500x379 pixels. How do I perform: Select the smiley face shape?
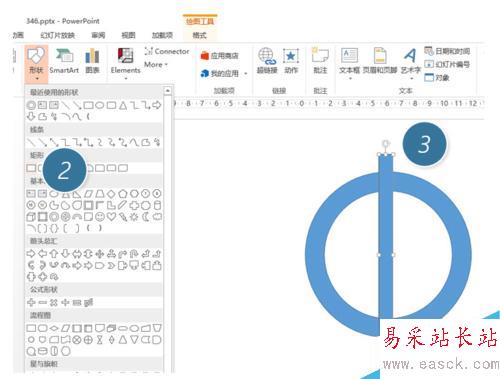point(100,217)
